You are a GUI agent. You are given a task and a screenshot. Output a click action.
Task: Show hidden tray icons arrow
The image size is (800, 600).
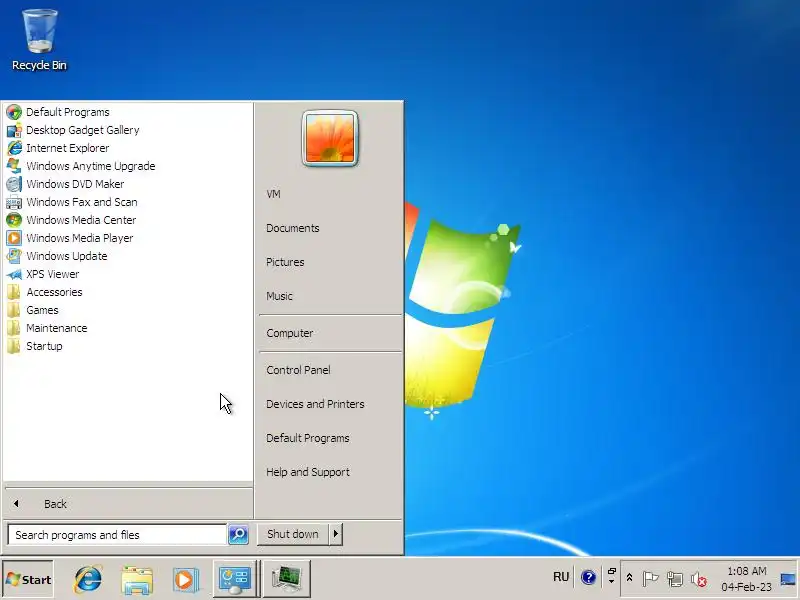point(629,578)
